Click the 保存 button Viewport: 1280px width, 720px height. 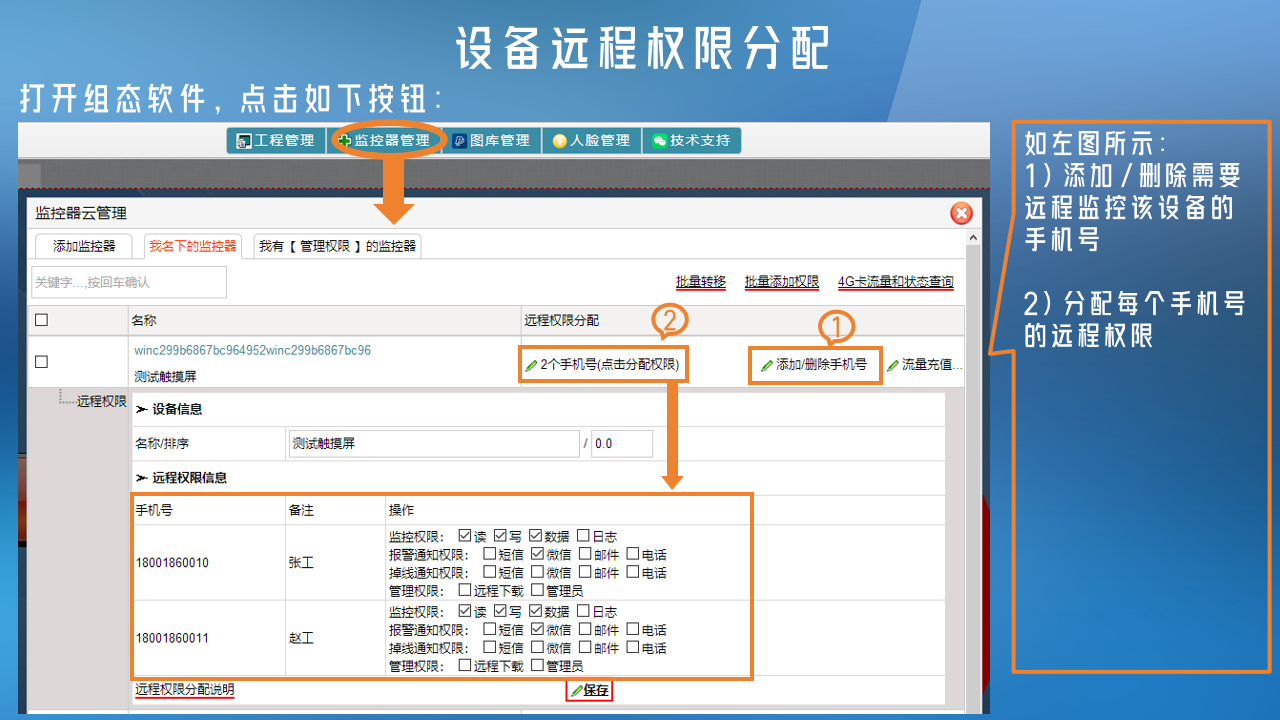(x=589, y=690)
